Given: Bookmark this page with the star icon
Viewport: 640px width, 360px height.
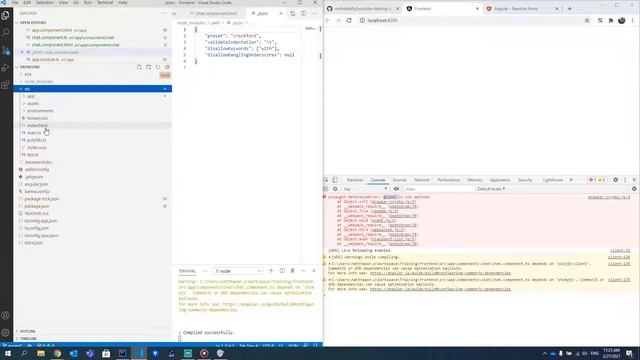Looking at the screenshot, I should tap(587, 20).
